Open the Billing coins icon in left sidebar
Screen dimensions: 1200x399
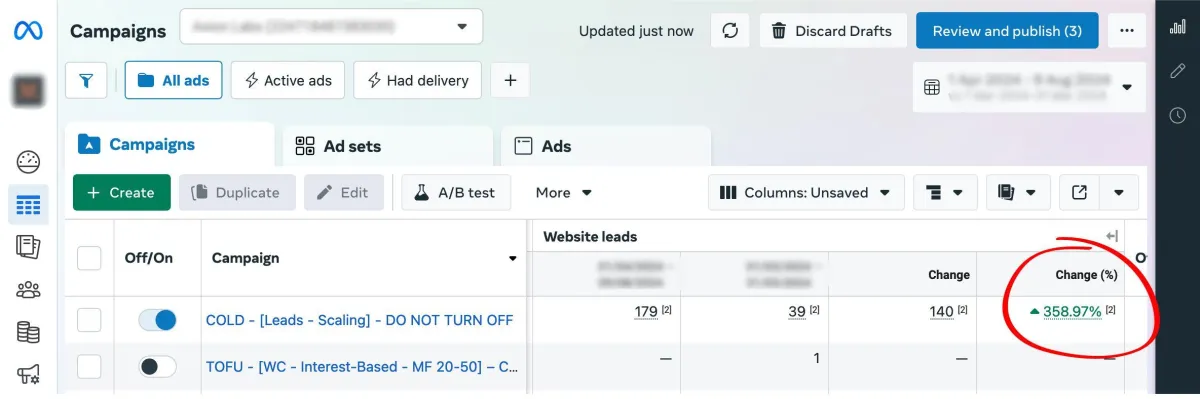point(28,333)
